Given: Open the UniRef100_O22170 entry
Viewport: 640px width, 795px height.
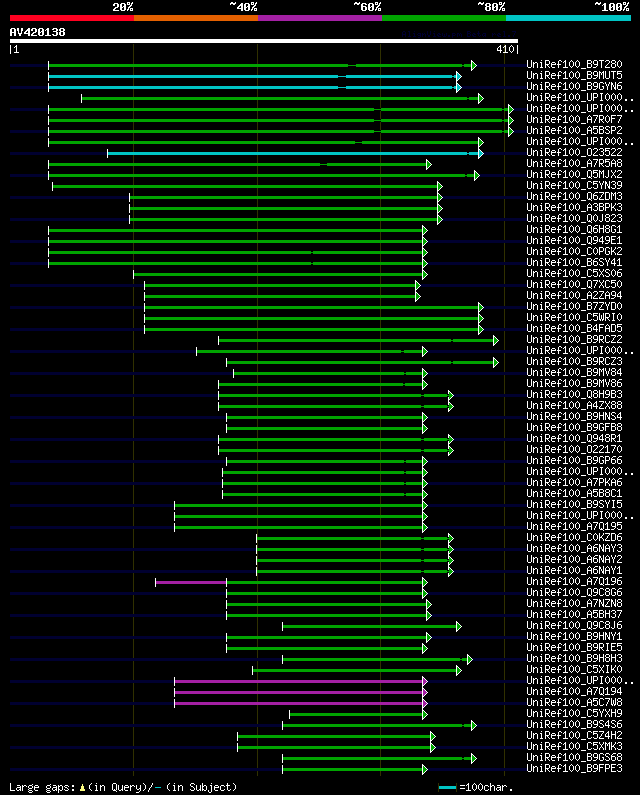Looking at the screenshot, I should (x=574, y=449).
